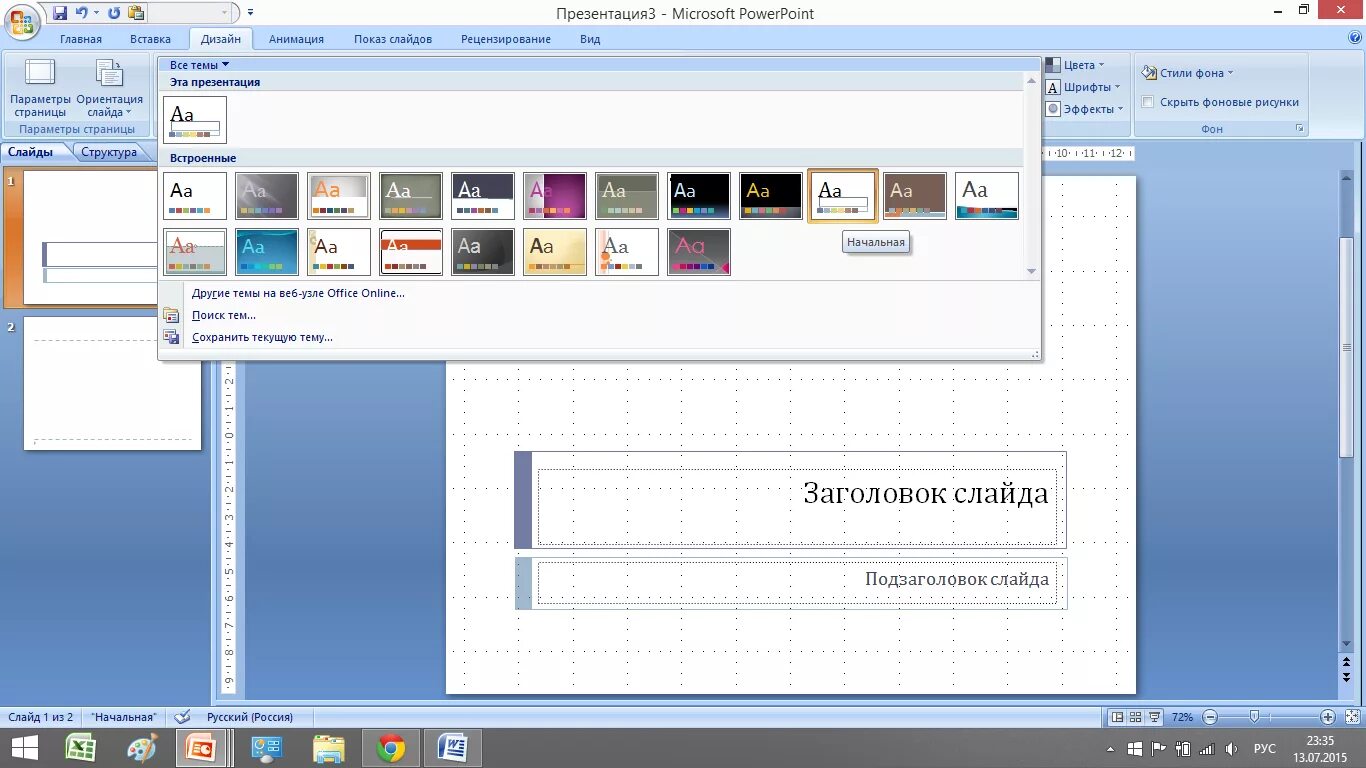Save the presentation from quick access toolbar

click(61, 13)
